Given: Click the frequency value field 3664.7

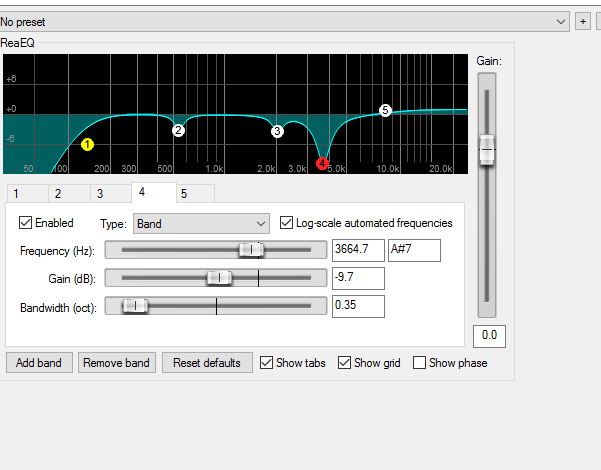Looking at the screenshot, I should click(x=358, y=250).
